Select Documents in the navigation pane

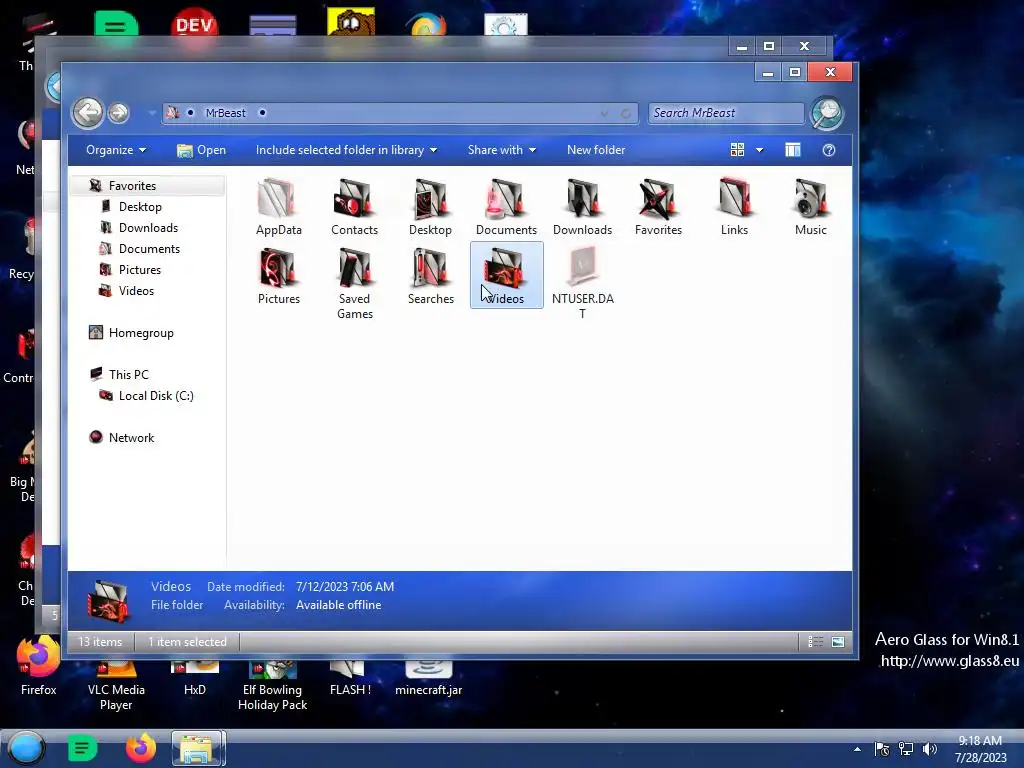149,249
